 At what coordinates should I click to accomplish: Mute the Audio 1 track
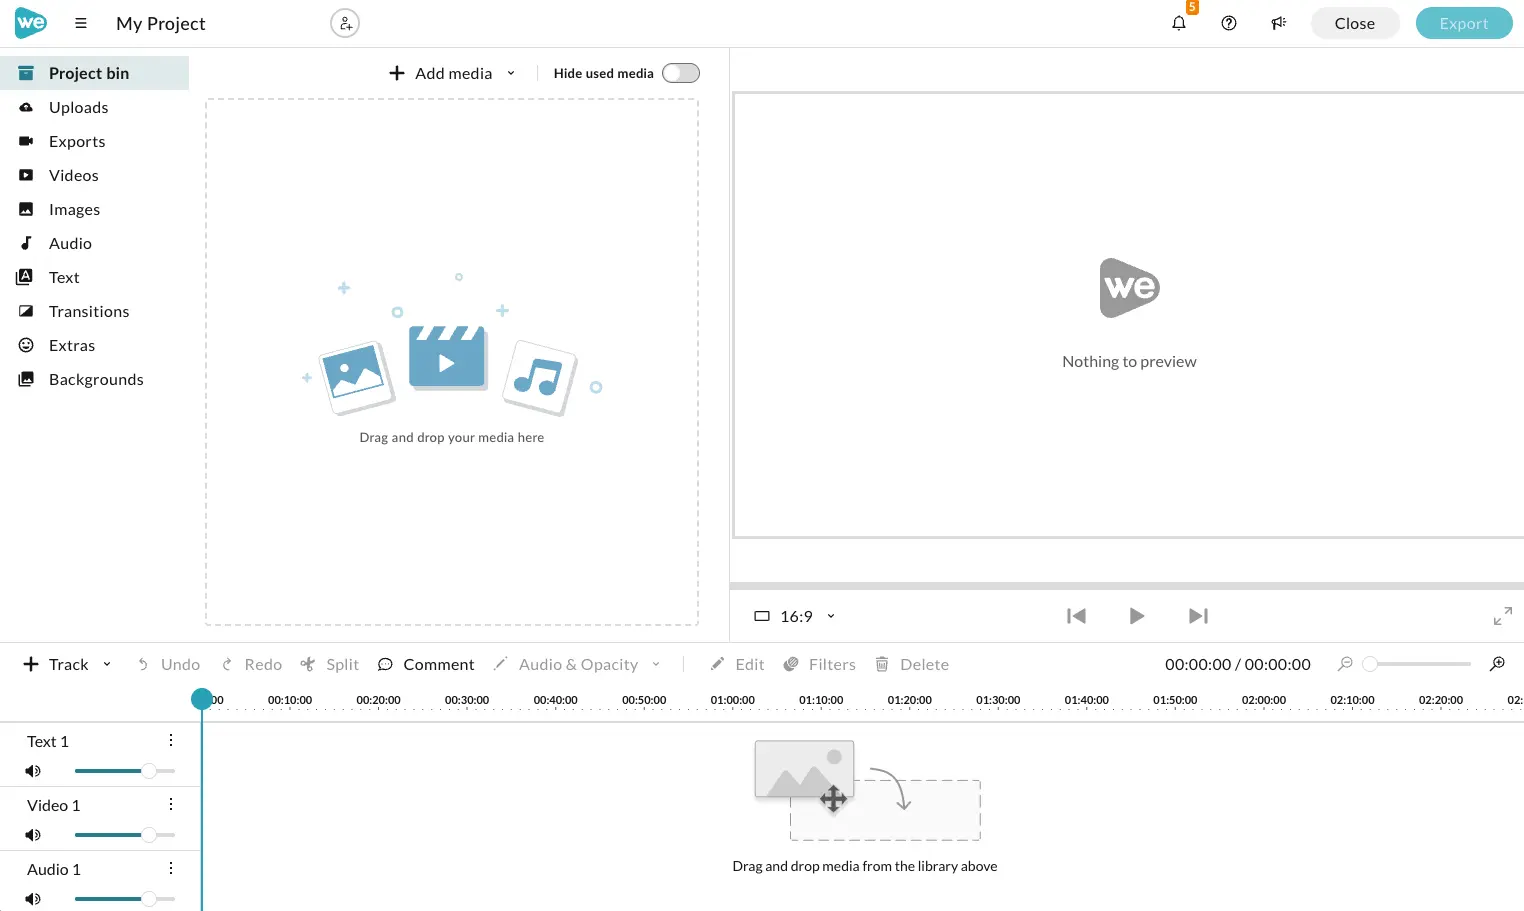pos(33,899)
